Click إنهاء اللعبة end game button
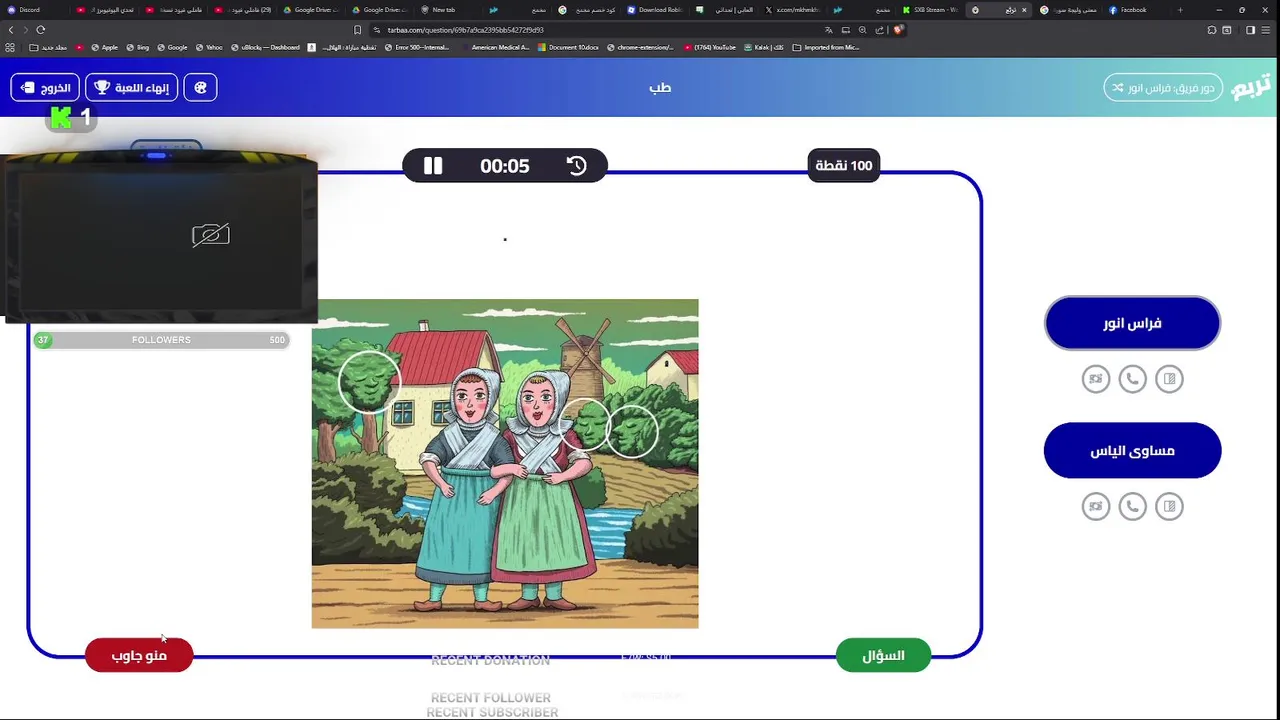Viewport: 1280px width, 720px height. click(131, 87)
